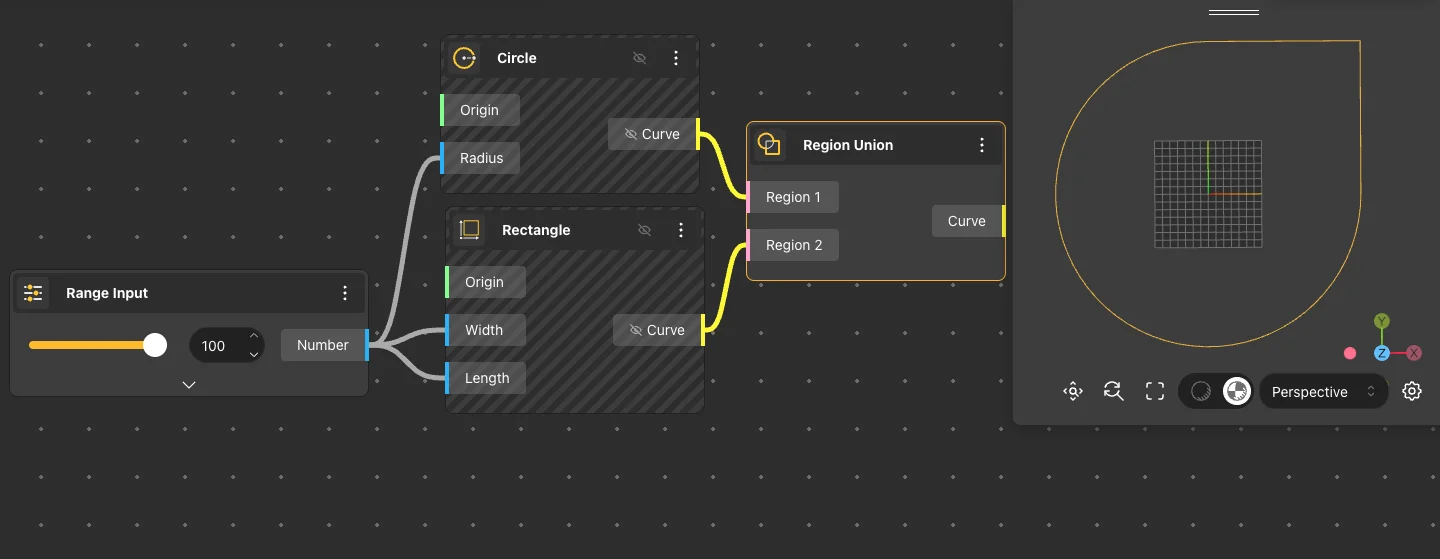The width and height of the screenshot is (1440, 559).
Task: Click the Range Input sliders icon
Action: tap(33, 293)
